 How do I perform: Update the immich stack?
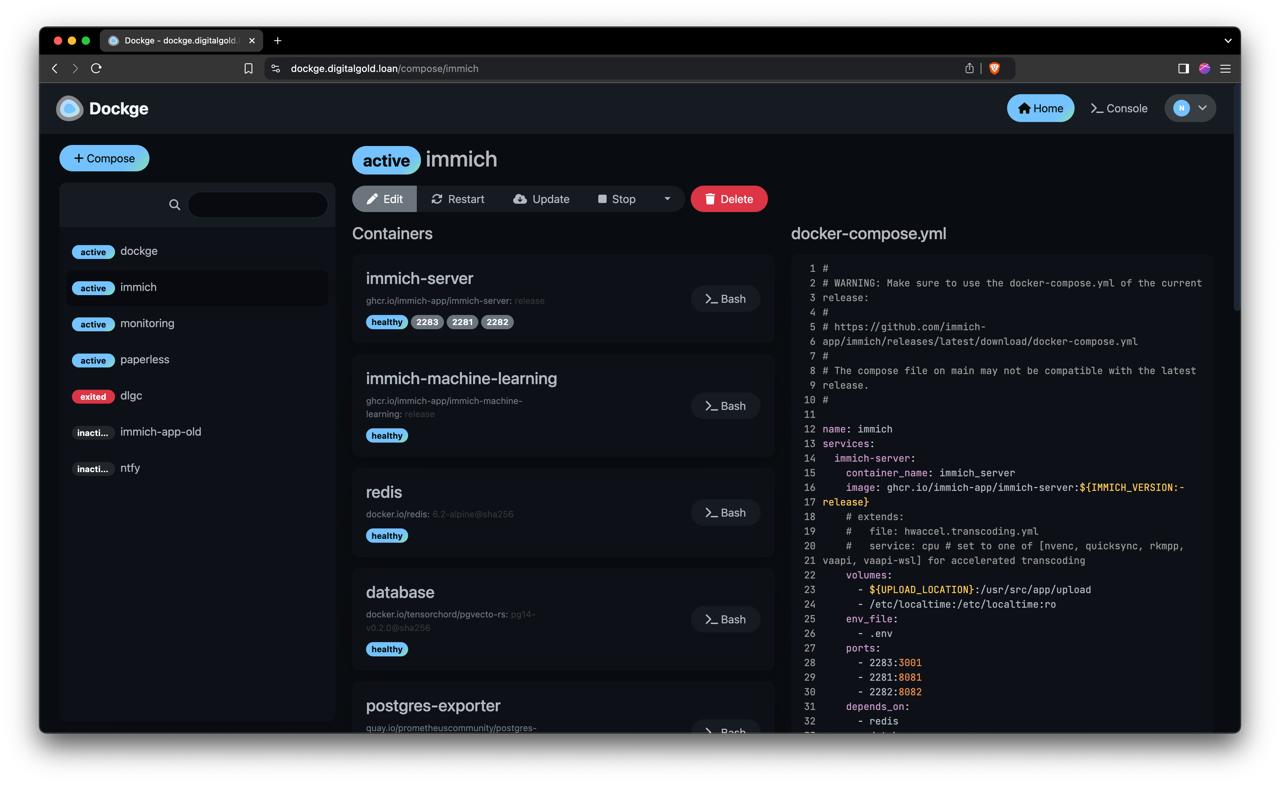click(541, 199)
